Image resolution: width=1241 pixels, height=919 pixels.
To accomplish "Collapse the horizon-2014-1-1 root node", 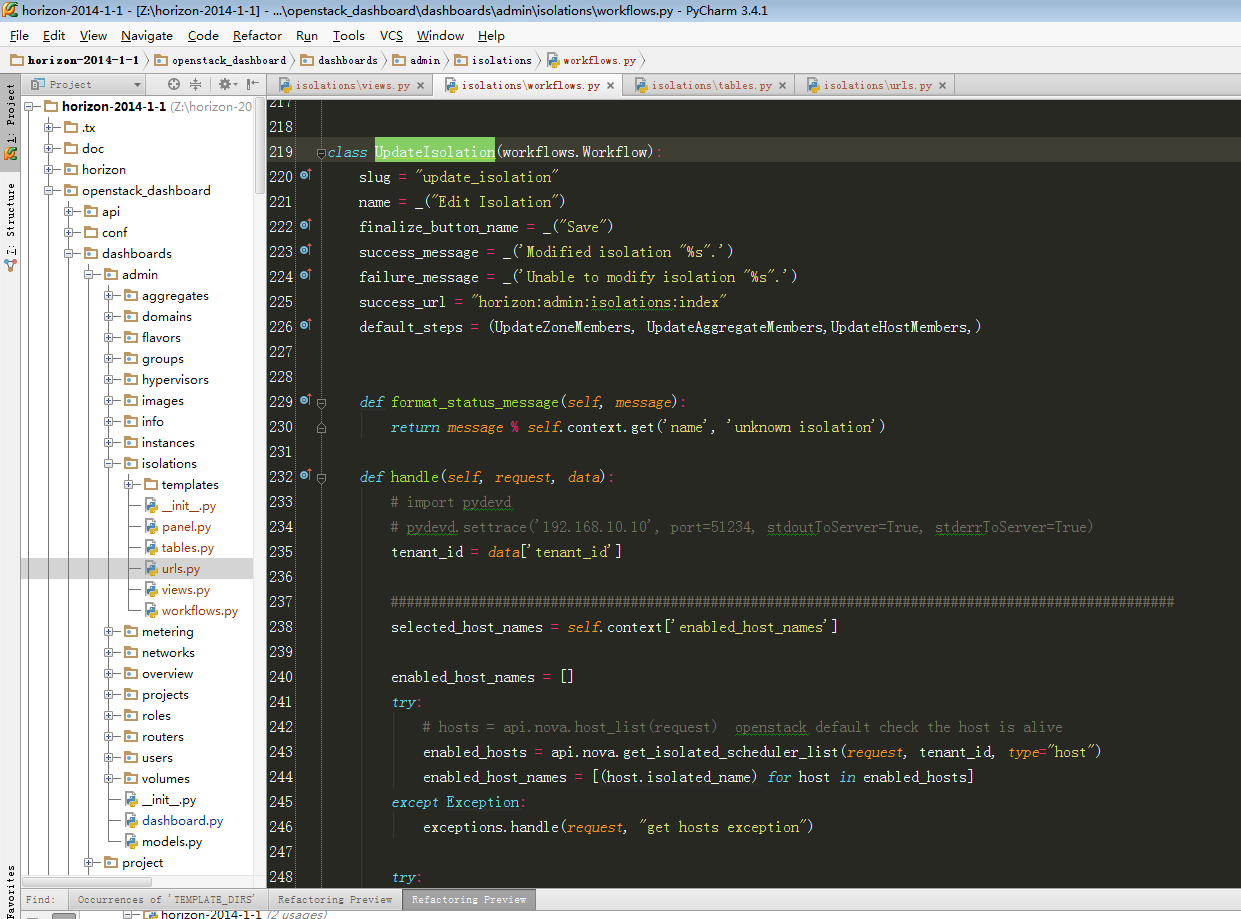I will pyautogui.click(x=29, y=107).
